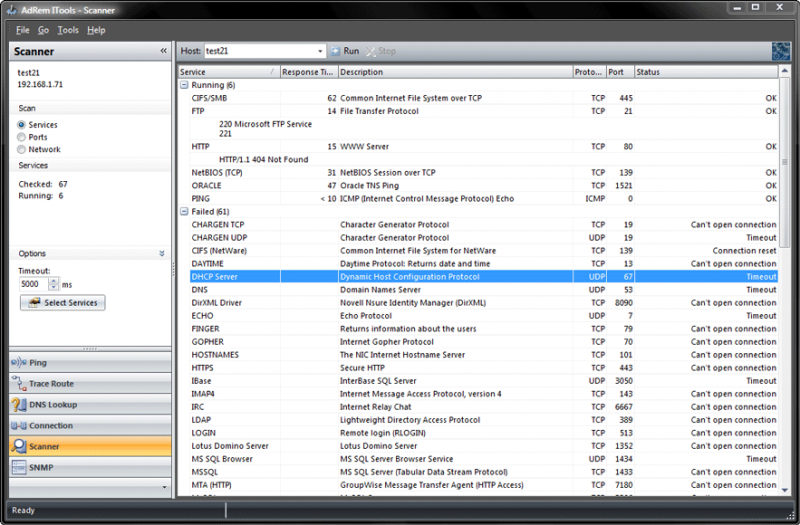Select the Services scan radio button
800x525 pixels.
pos(21,124)
